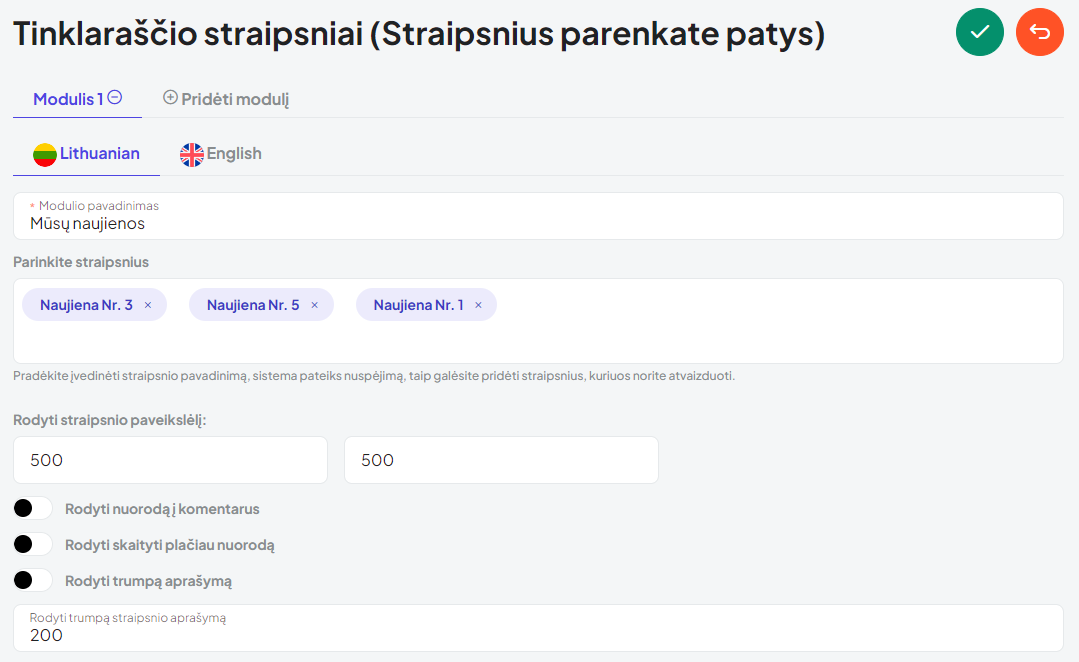Image resolution: width=1079 pixels, height=662 pixels.
Task: Remove the Naujiena Nr. 1 tag
Action: [x=478, y=305]
